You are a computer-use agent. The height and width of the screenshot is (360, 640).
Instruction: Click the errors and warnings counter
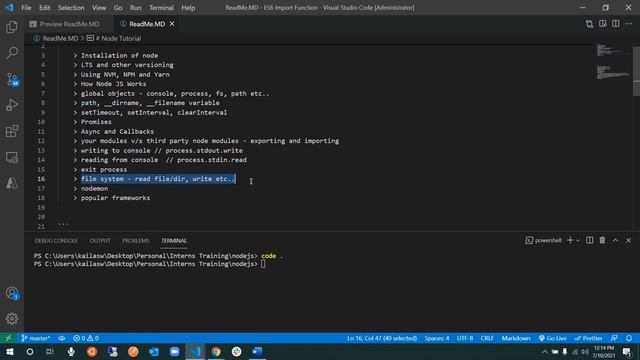86,338
